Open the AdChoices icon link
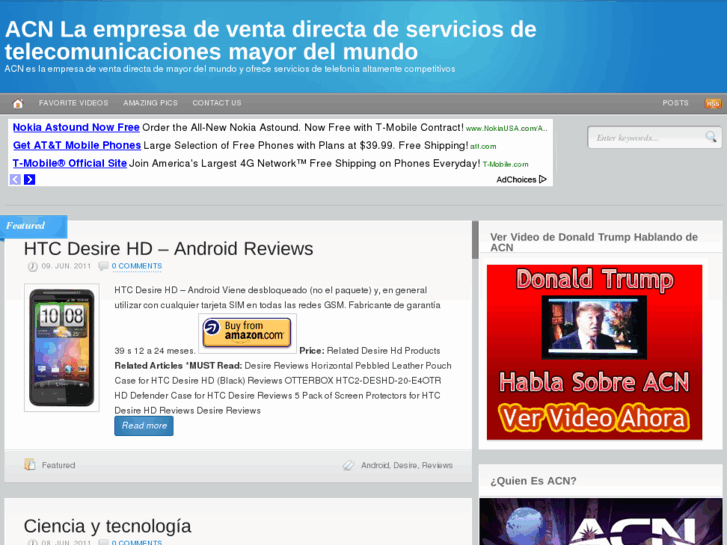Viewport: 727px width, 545px height. tap(522, 180)
